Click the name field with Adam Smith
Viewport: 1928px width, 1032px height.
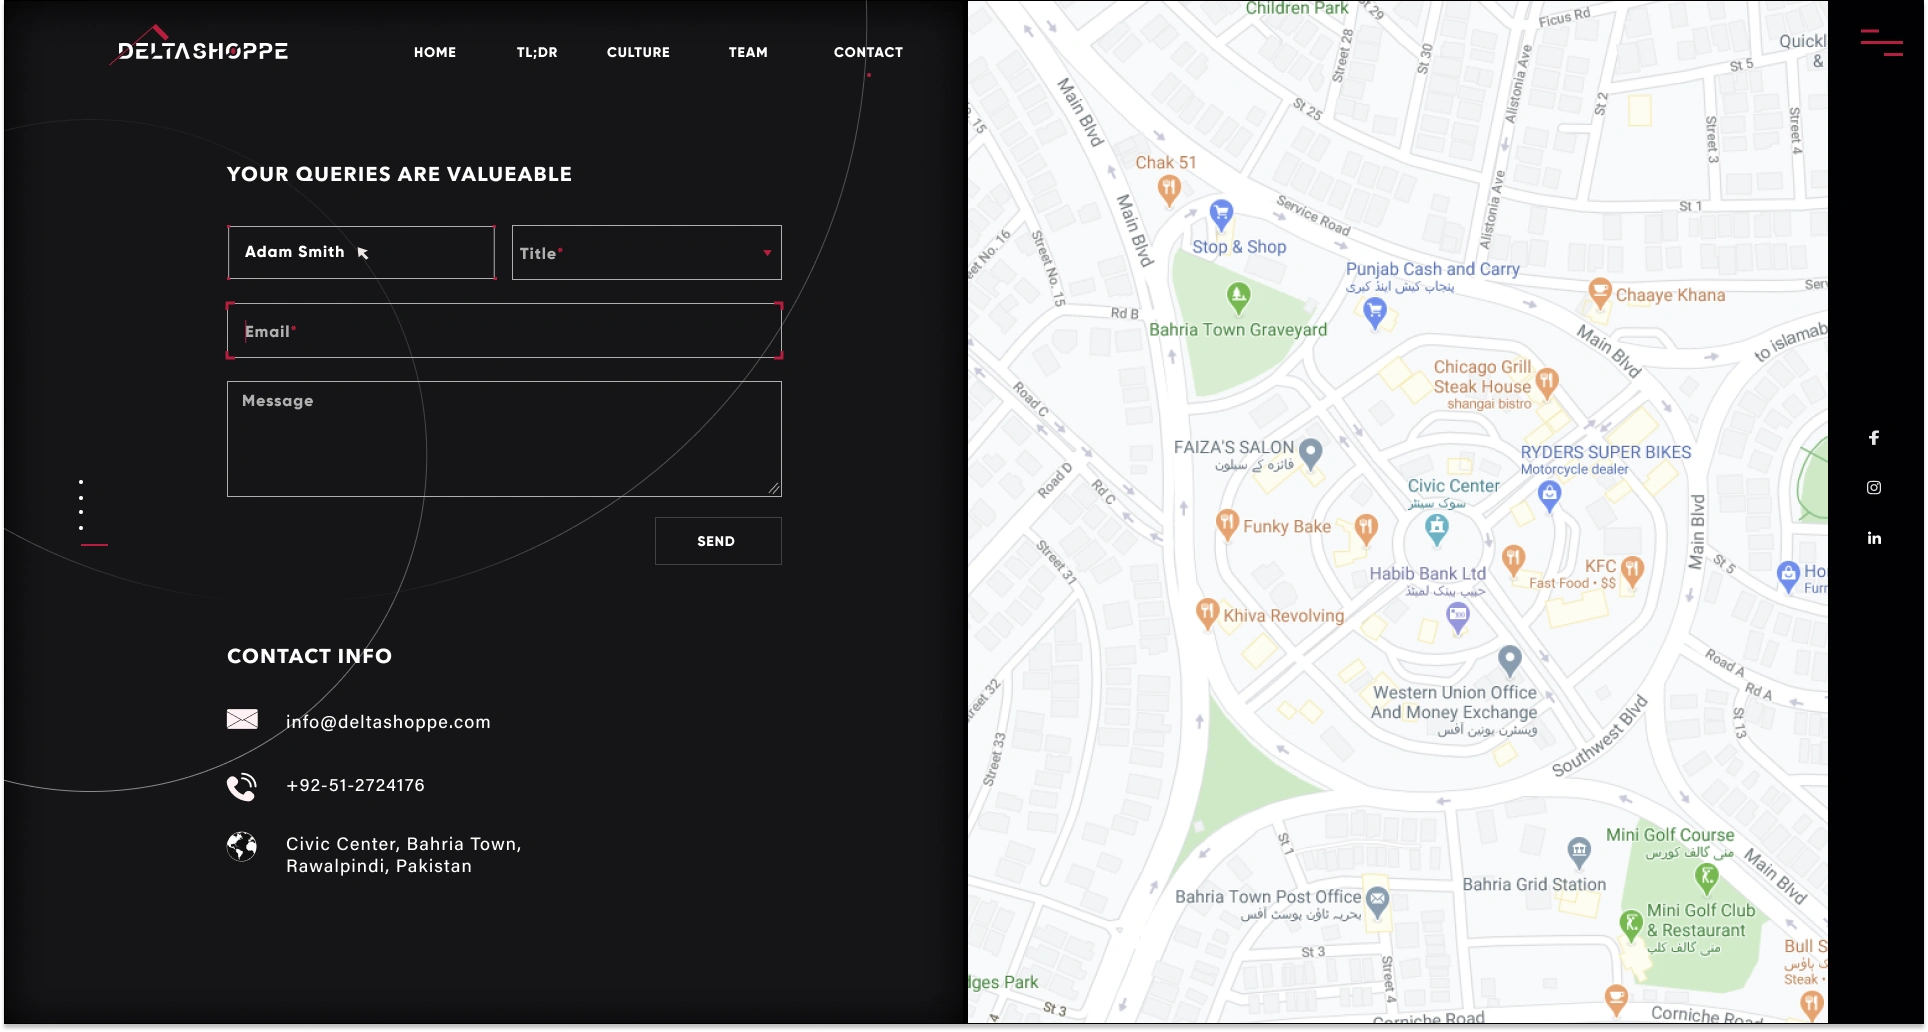[x=361, y=252]
